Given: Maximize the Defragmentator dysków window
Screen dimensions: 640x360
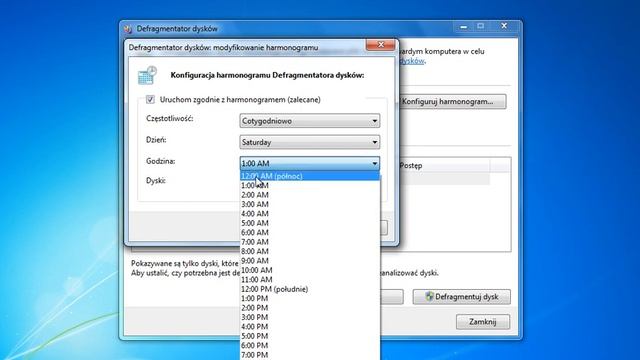Looking at the screenshot, I should (481, 27).
